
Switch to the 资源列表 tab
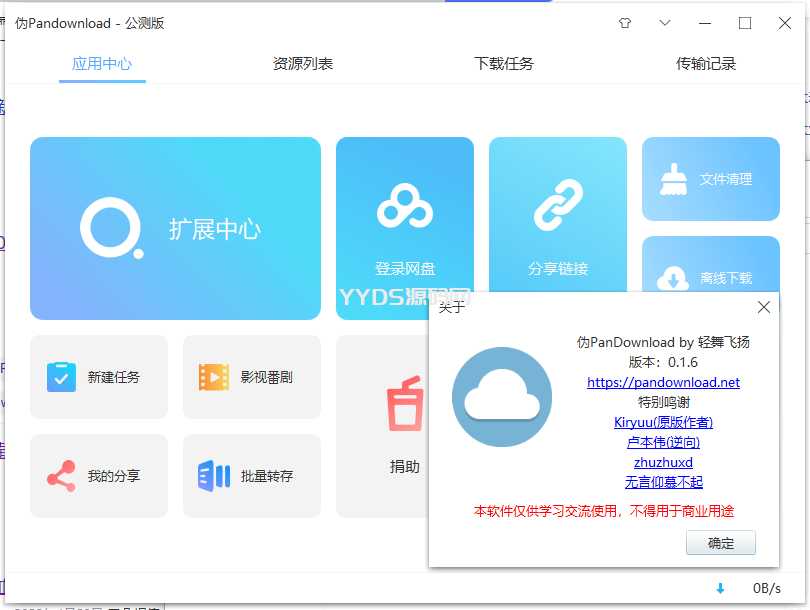pyautogui.click(x=302, y=64)
